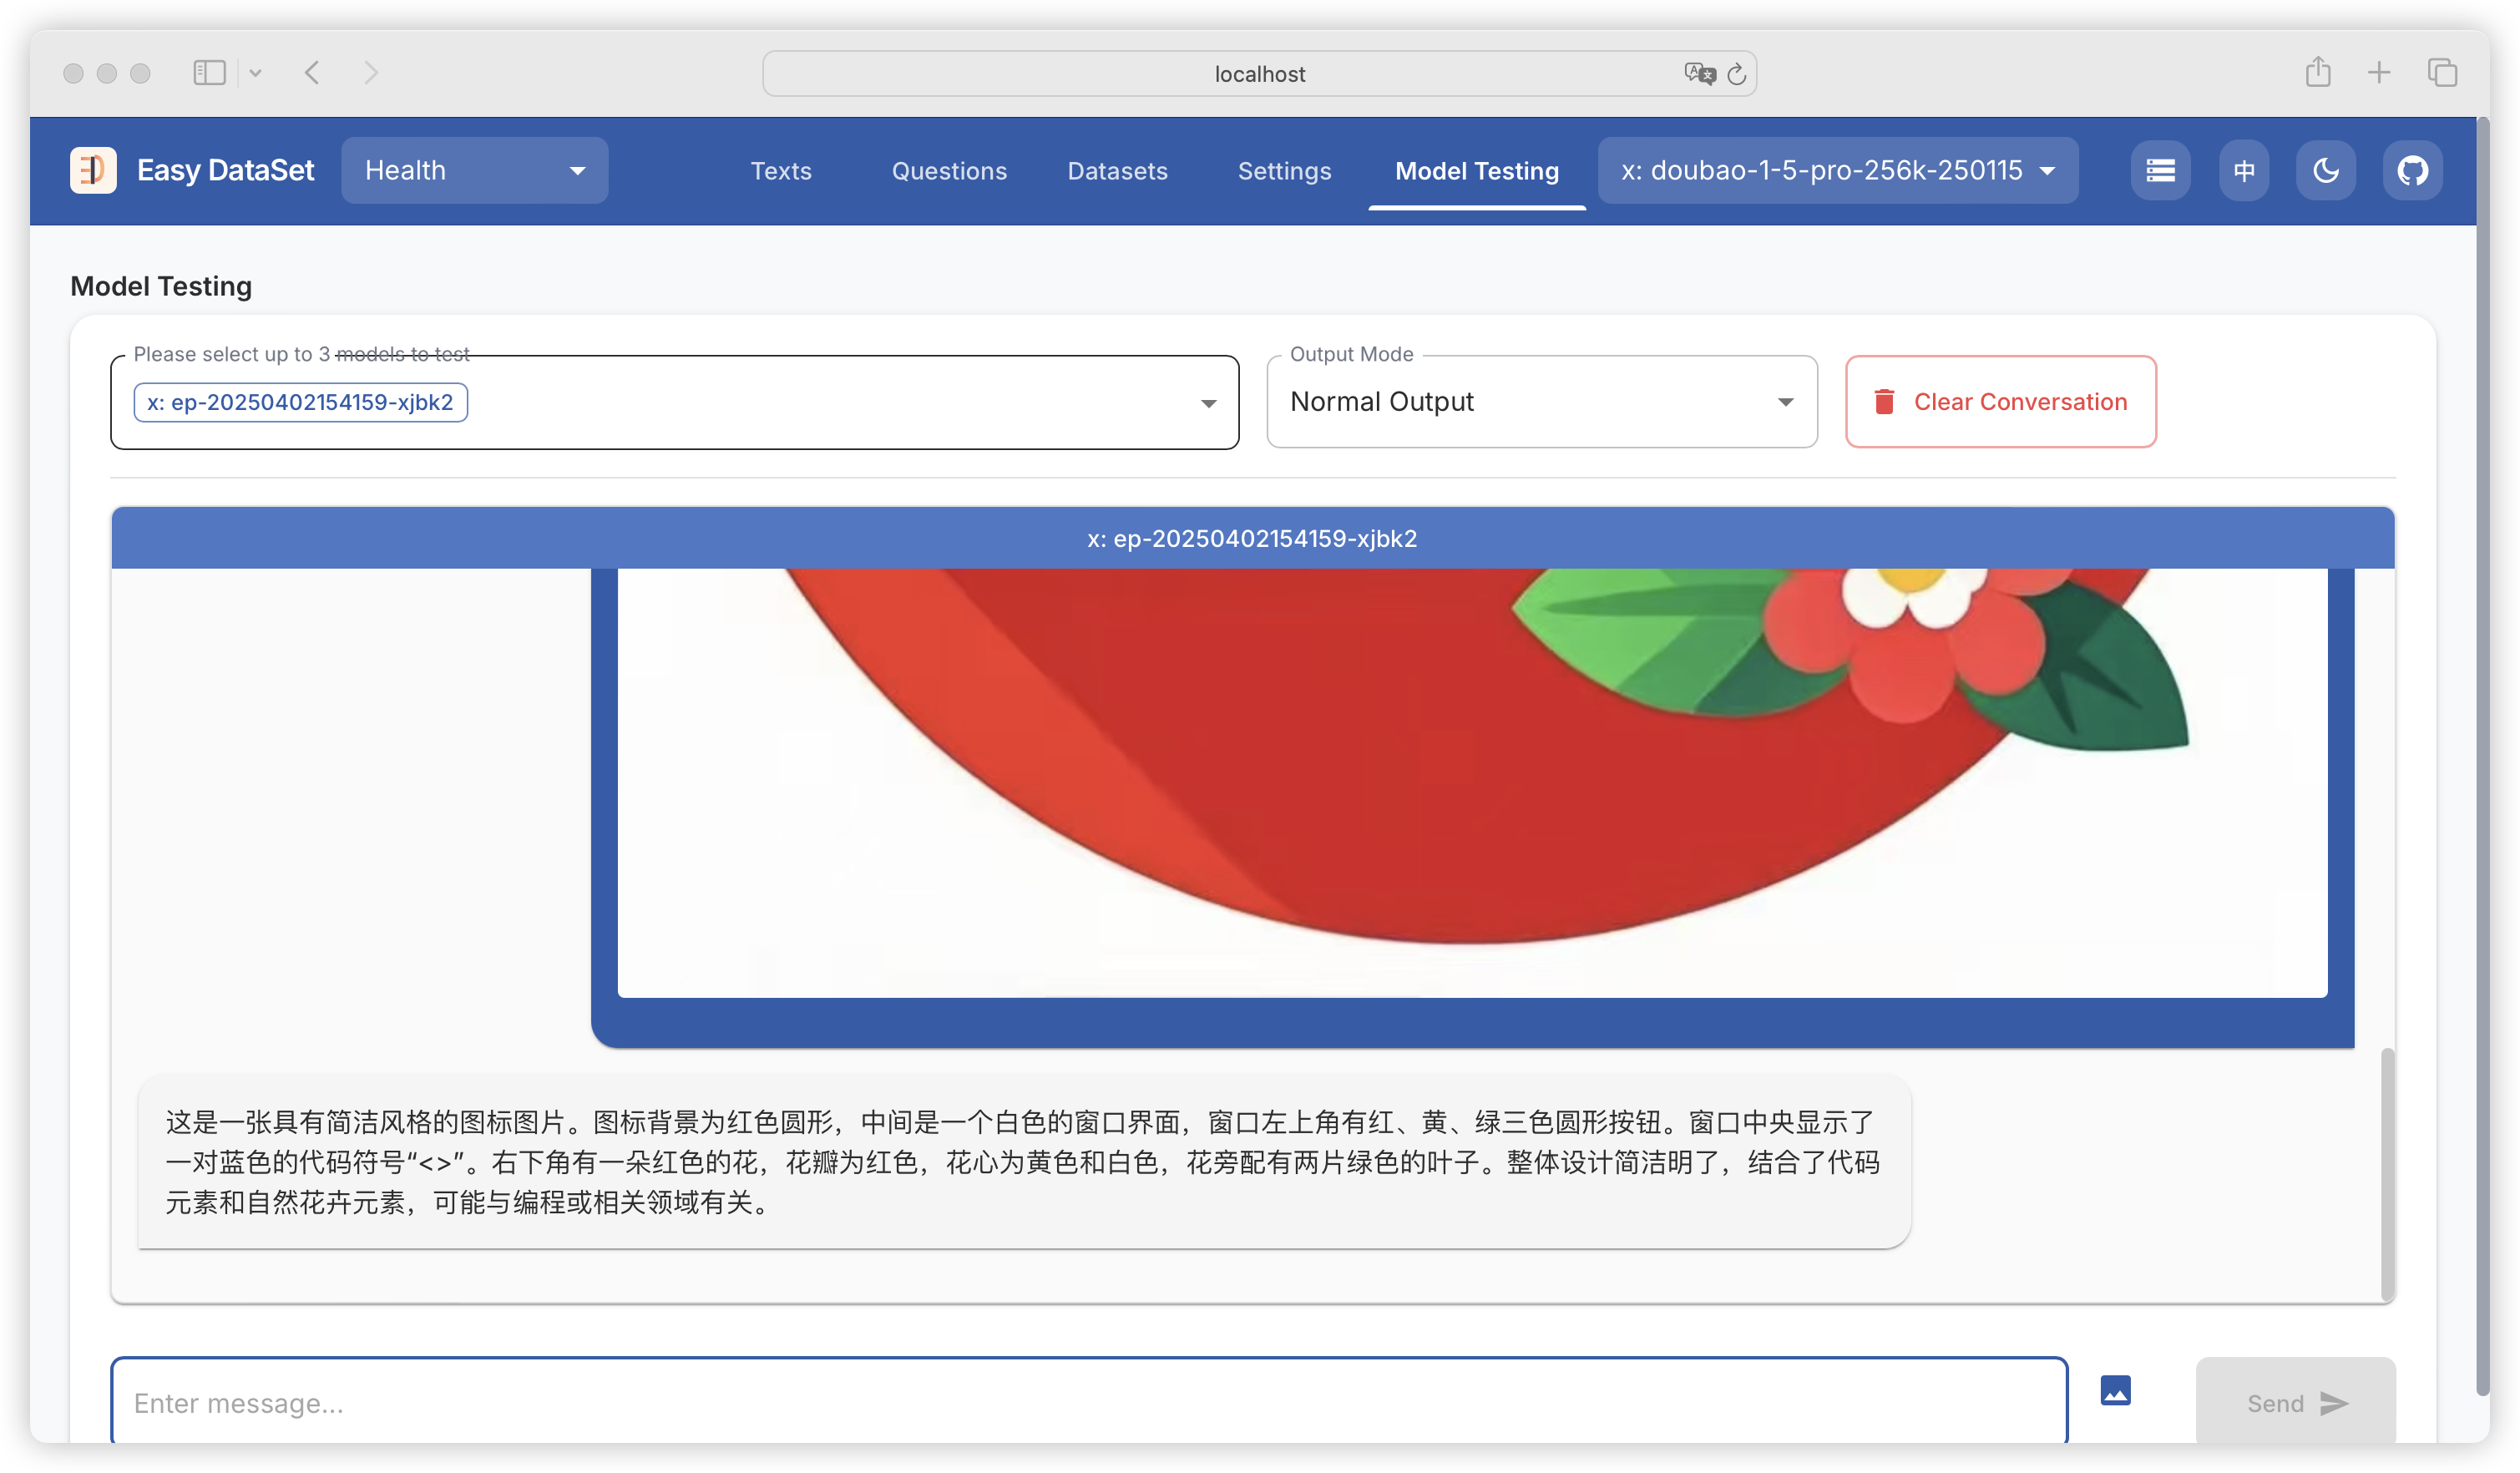Open the GitHub repository icon
Viewport: 2520px width, 1473px height.
click(2412, 170)
